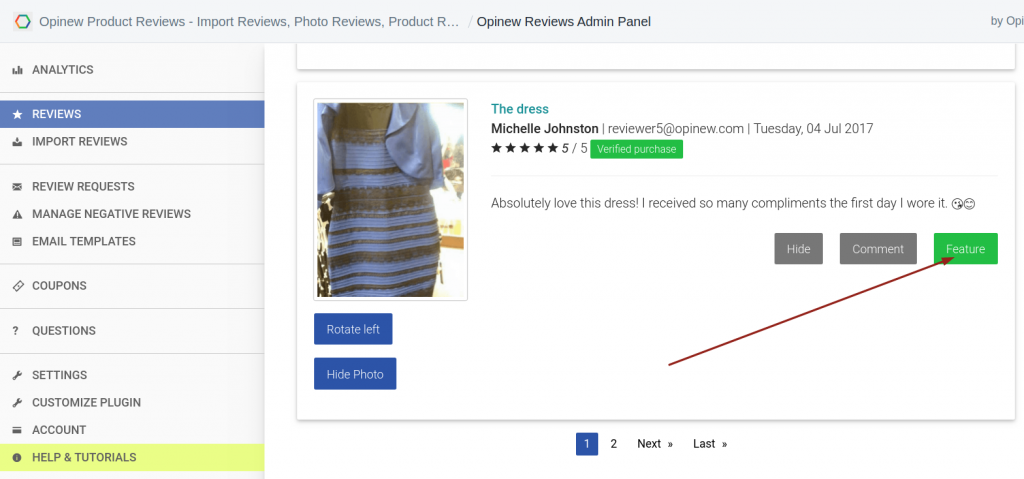This screenshot has width=1024, height=479.
Task: Click the Opinew Product Reviews breadcrumb link
Action: pyautogui.click(x=249, y=22)
